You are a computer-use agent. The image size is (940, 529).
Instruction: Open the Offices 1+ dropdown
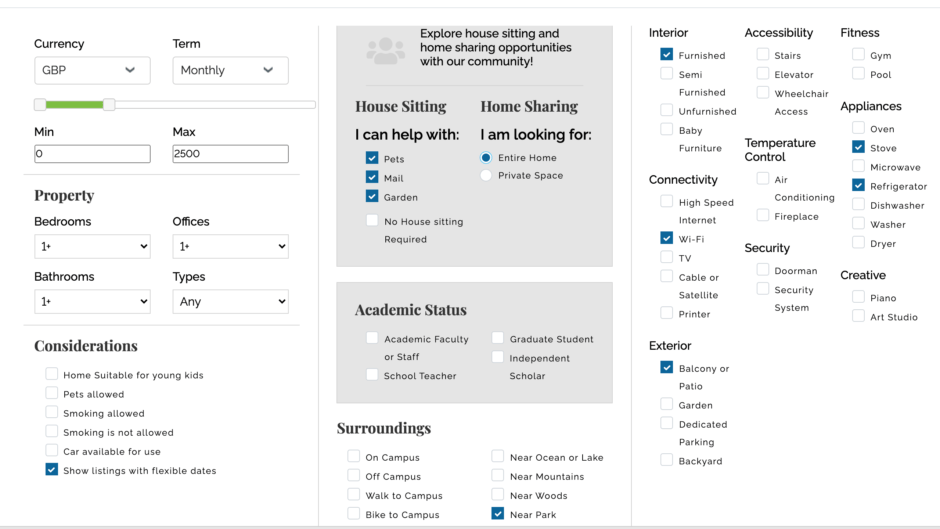pos(230,247)
